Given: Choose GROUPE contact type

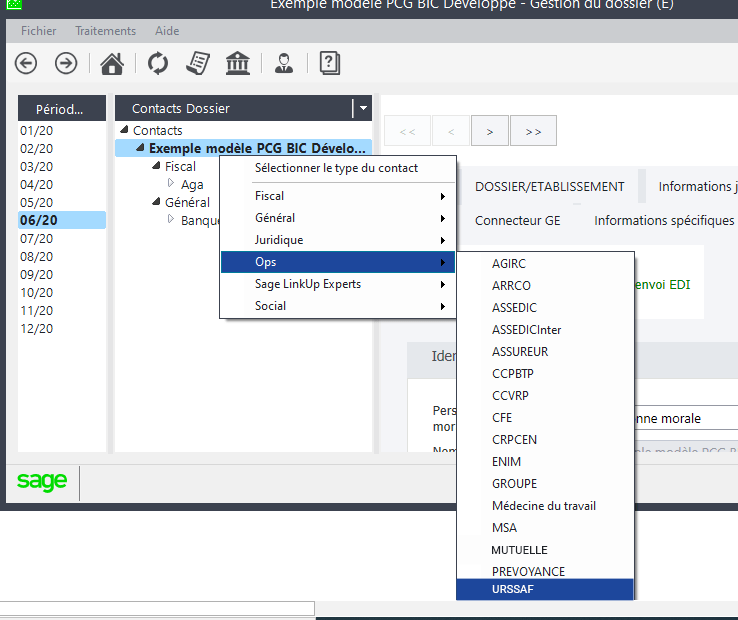Looking at the screenshot, I should click(x=545, y=484).
